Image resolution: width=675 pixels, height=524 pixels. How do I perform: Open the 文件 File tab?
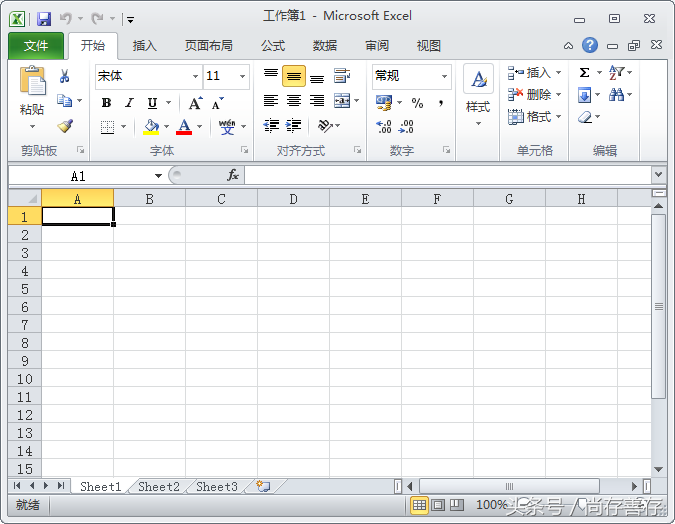(36, 46)
